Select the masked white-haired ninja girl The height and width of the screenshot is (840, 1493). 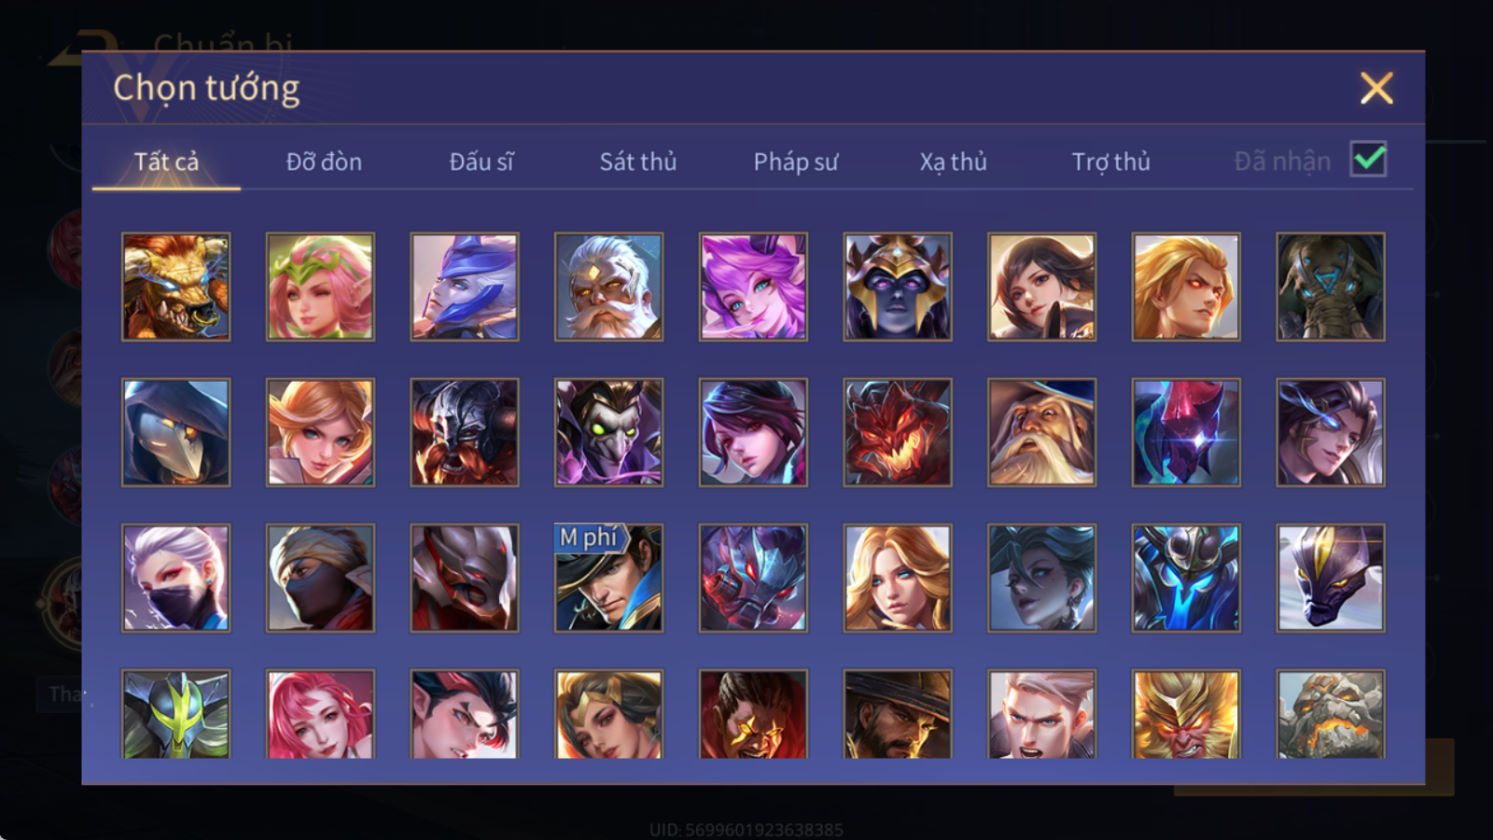click(x=176, y=578)
